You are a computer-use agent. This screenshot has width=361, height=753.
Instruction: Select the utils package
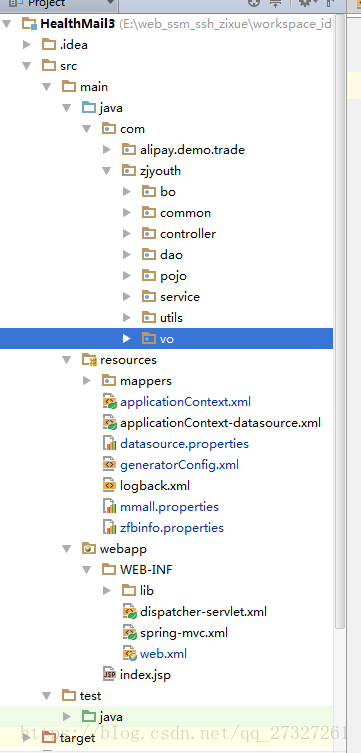point(171,317)
